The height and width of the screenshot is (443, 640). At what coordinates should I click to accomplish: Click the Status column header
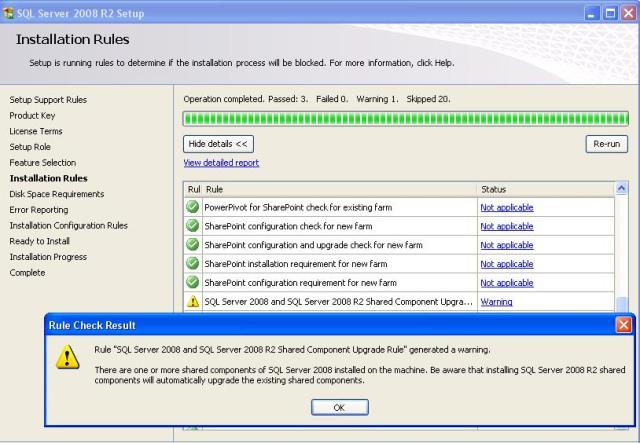pos(546,189)
